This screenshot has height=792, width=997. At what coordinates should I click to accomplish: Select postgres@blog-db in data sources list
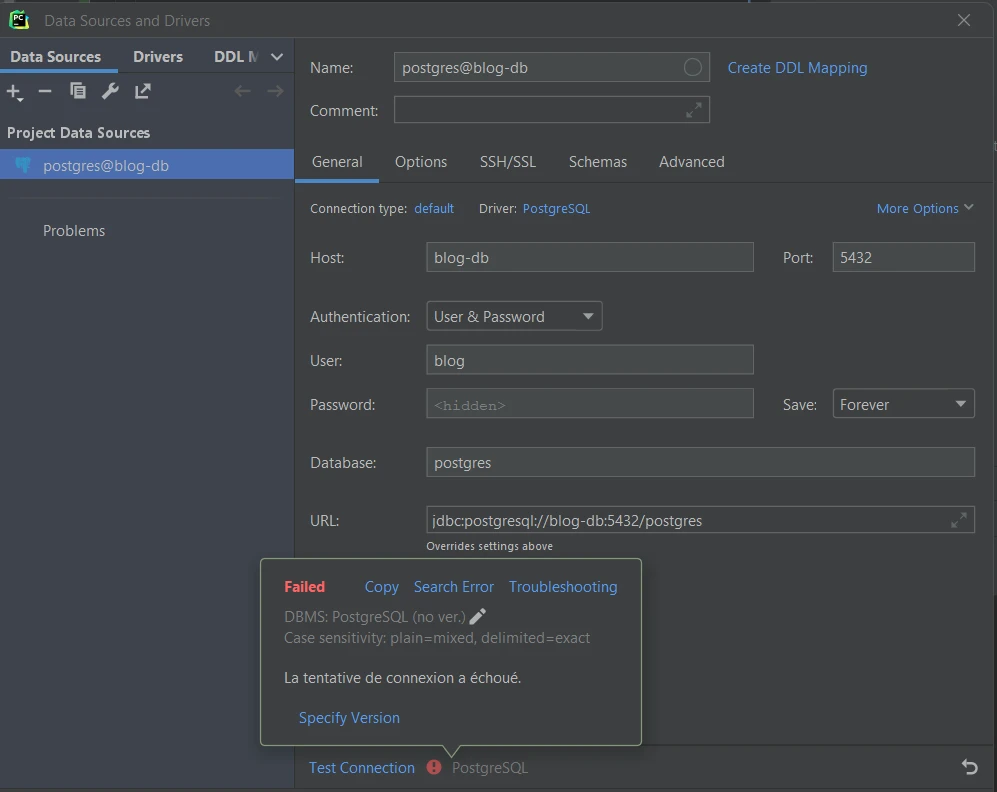pyautogui.click(x=106, y=166)
